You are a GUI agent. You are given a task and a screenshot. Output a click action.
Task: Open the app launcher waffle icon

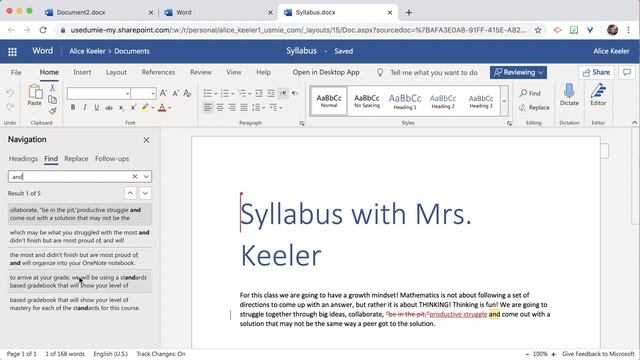coord(13,51)
